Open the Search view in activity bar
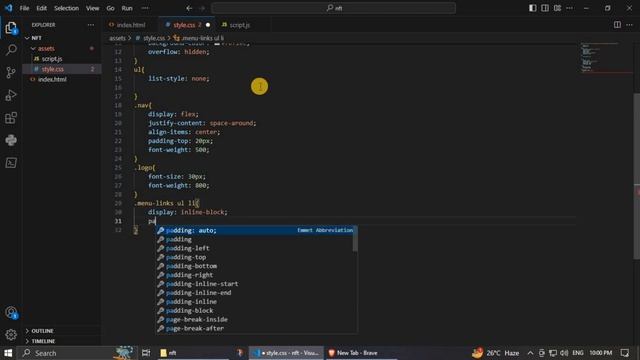 [x=11, y=50]
